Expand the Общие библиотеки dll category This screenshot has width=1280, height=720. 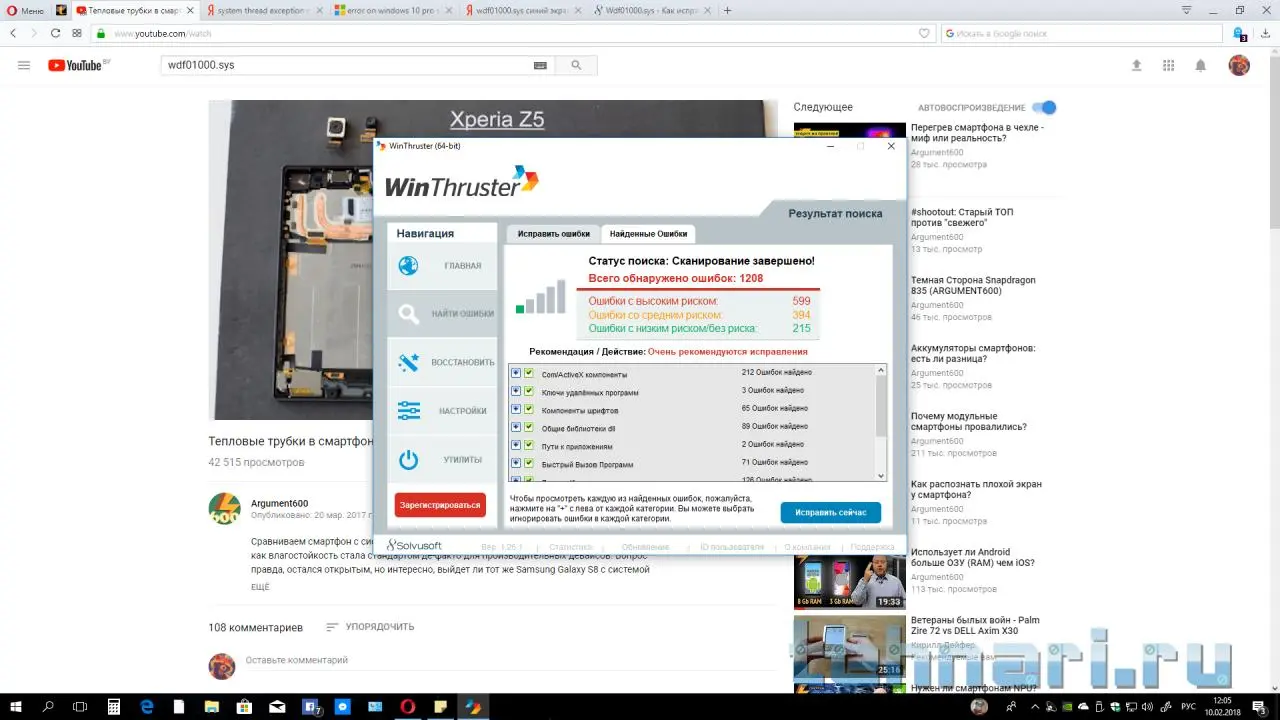[516, 427]
